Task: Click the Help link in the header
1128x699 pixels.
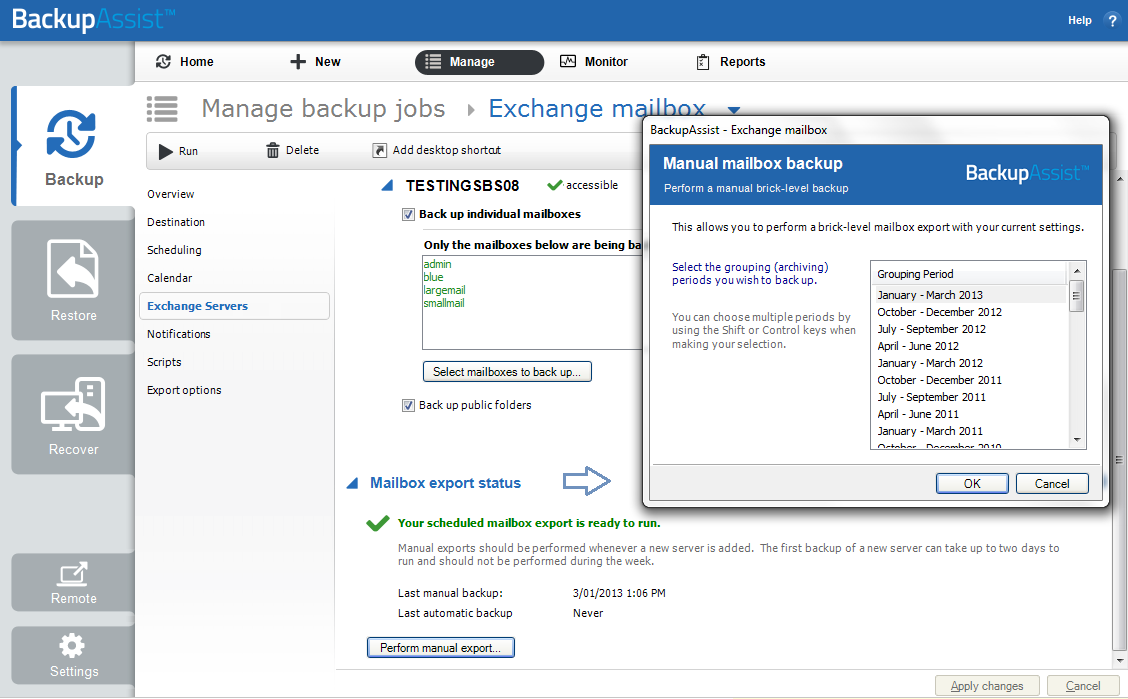Action: pos(1079,20)
